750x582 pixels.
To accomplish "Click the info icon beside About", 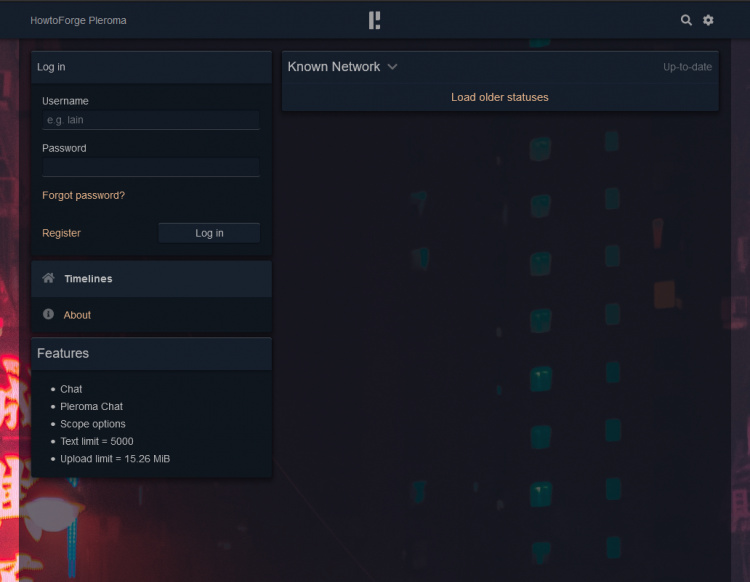I will [x=48, y=315].
